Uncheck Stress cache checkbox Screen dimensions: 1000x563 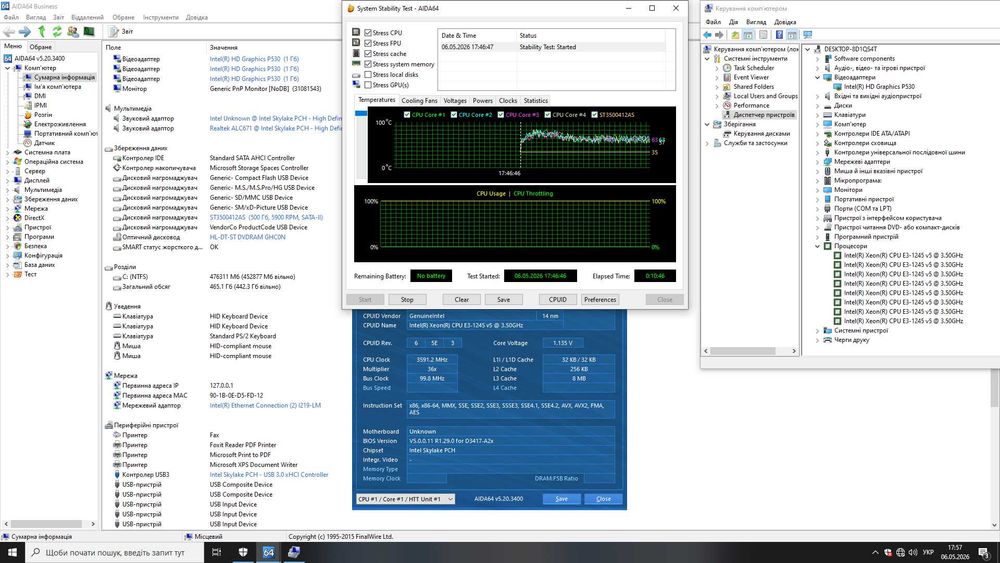click(x=368, y=54)
